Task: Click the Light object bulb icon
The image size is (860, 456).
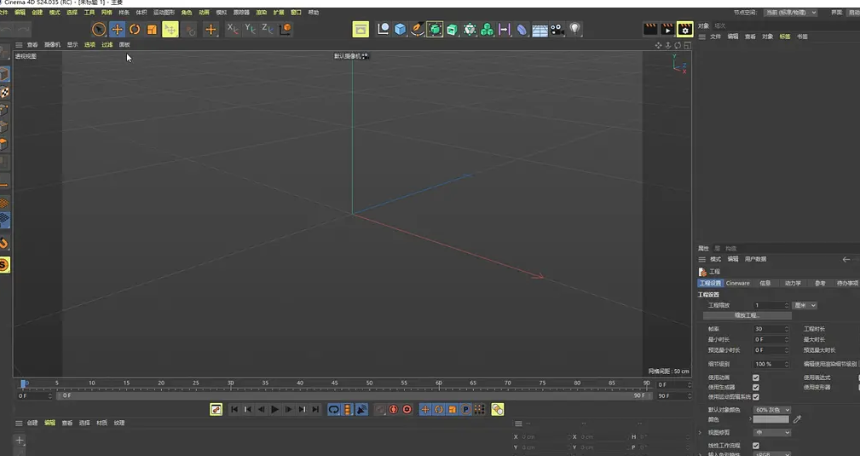Action: point(575,30)
